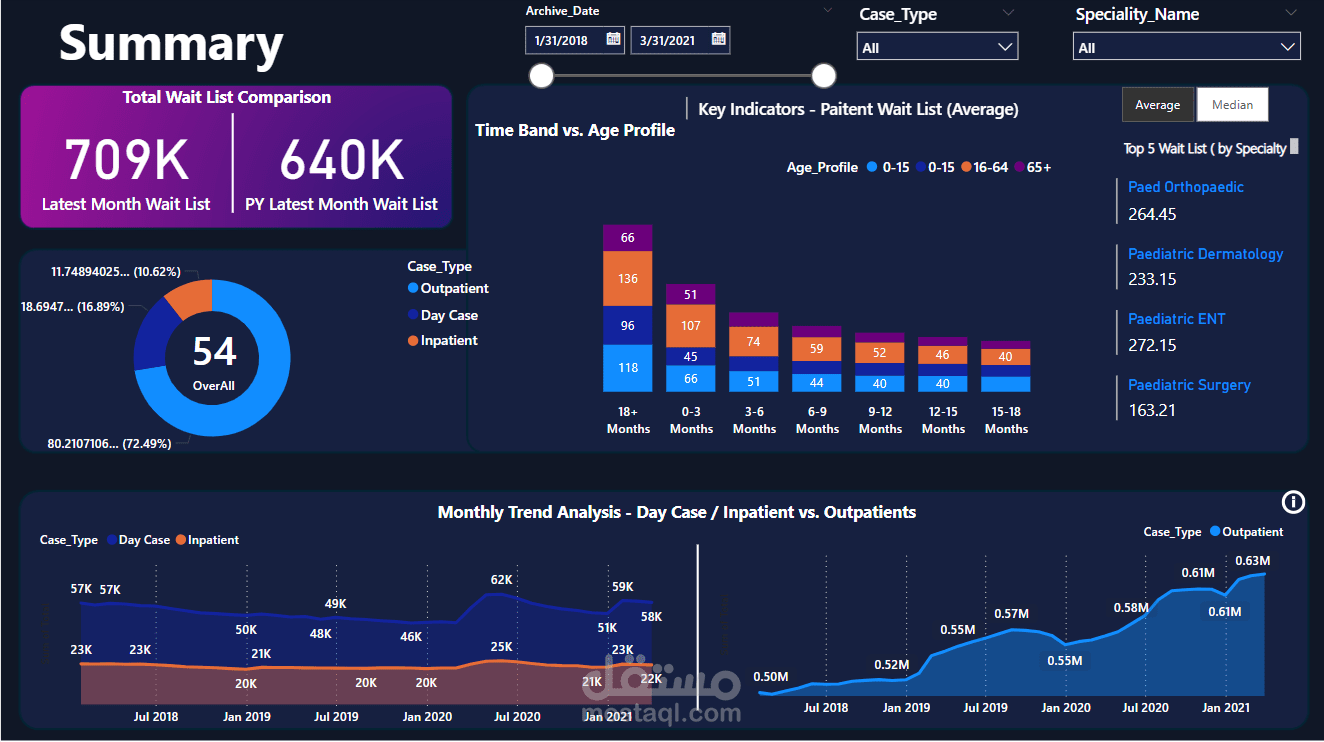The image size is (1324, 742).
Task: Click the 107 orange segment in 0-3 Months bar
Action: coord(691,325)
